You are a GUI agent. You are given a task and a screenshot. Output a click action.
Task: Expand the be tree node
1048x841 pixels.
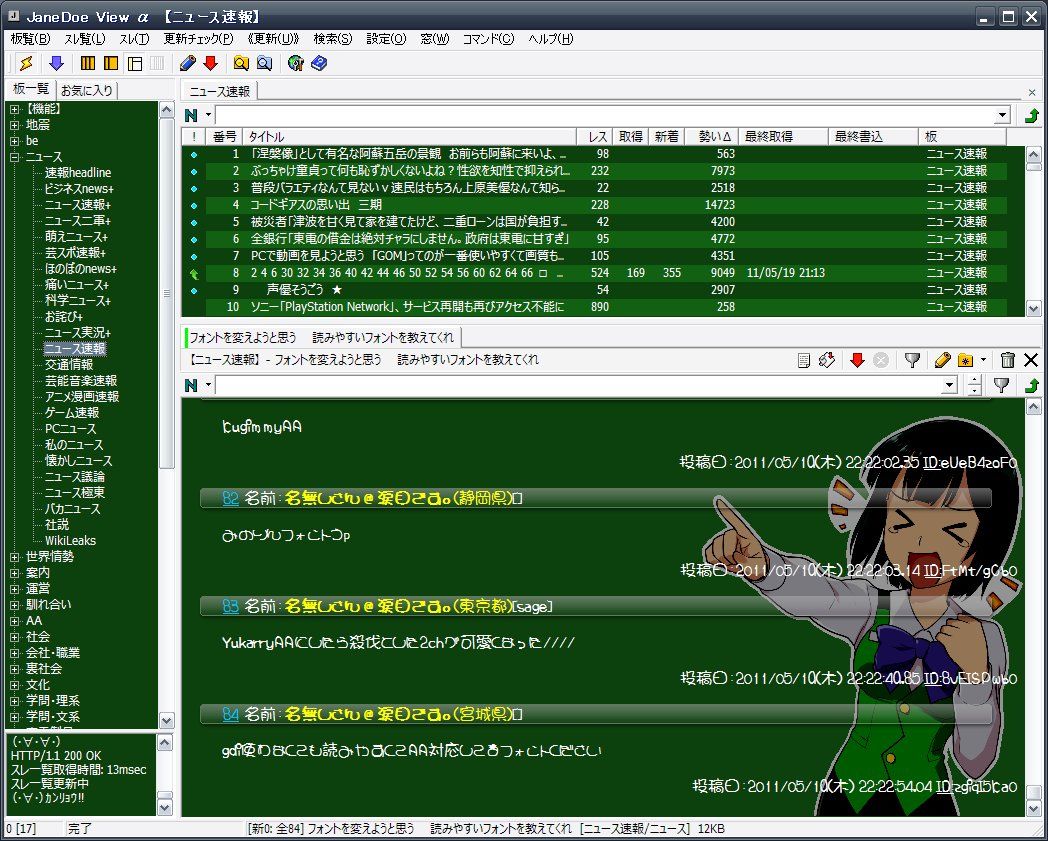coord(15,141)
